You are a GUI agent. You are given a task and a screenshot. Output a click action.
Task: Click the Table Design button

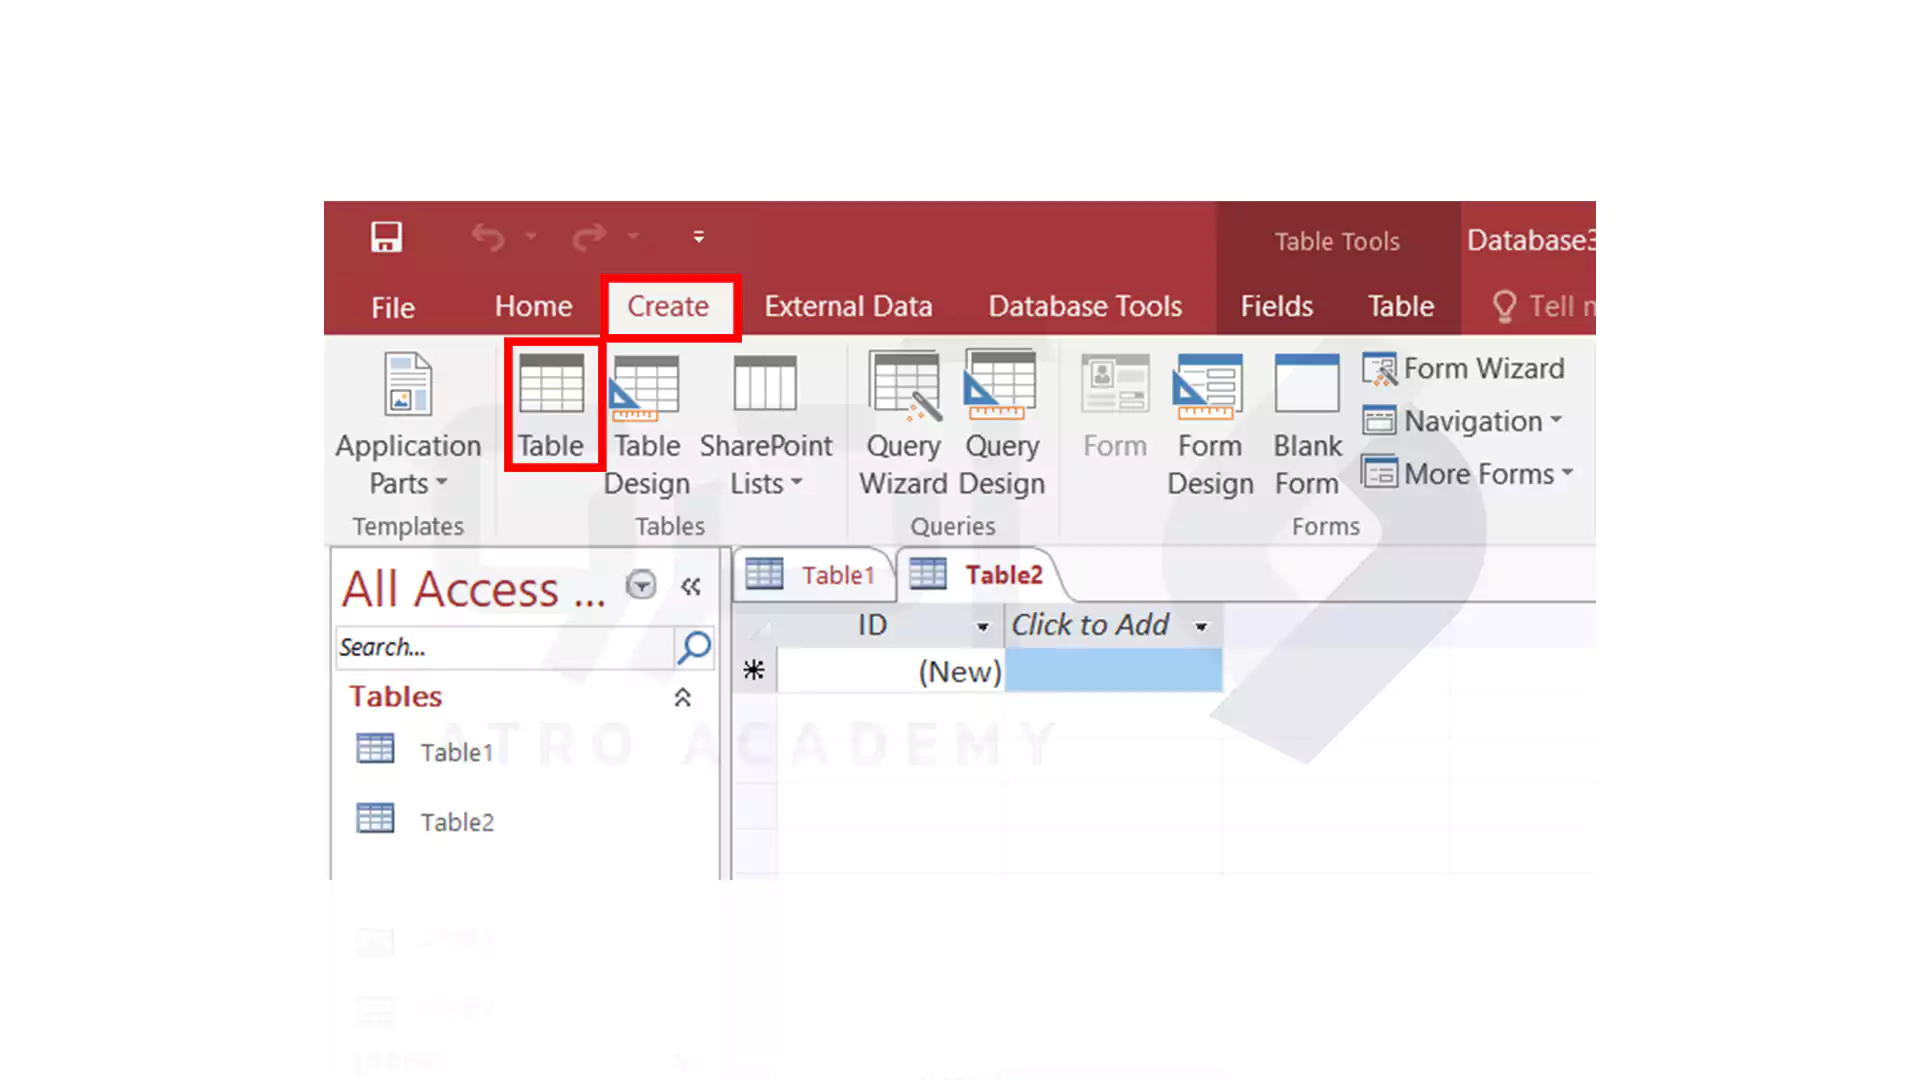(646, 424)
